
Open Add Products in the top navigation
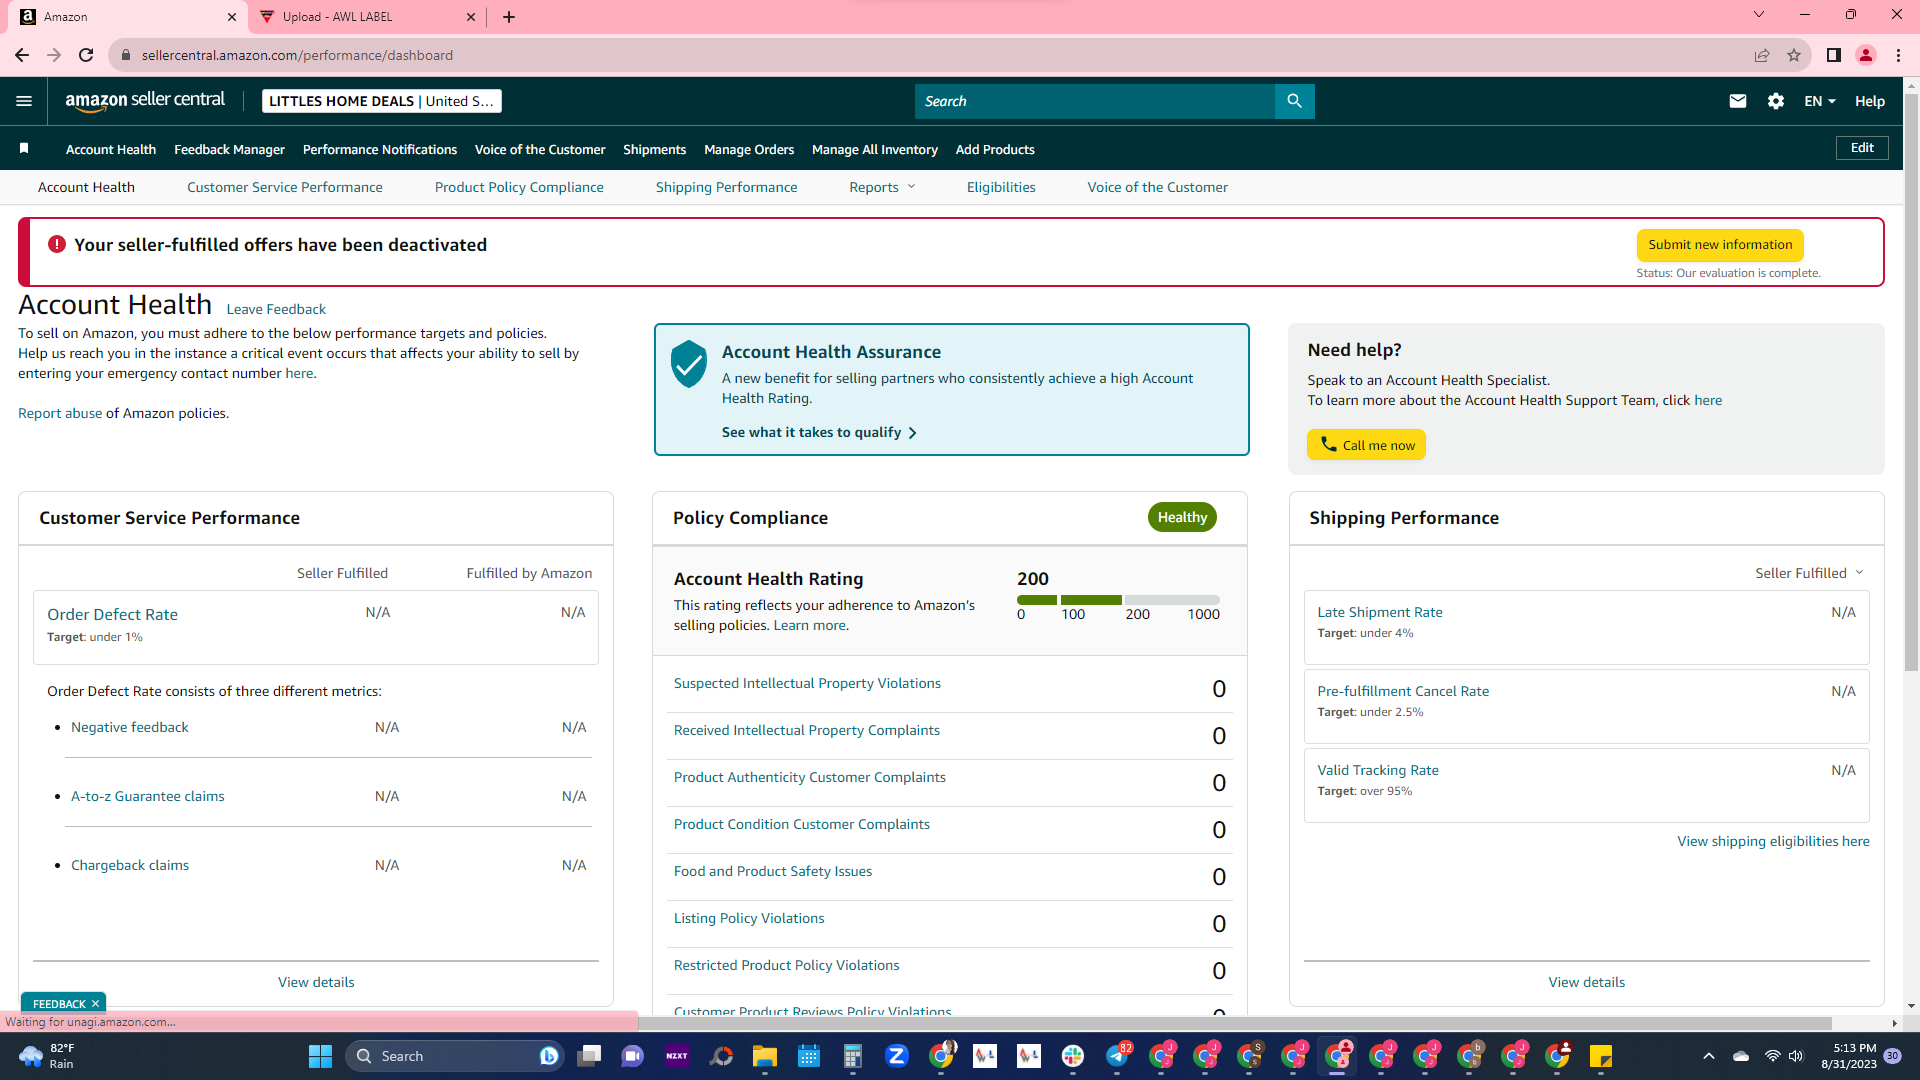pos(995,149)
